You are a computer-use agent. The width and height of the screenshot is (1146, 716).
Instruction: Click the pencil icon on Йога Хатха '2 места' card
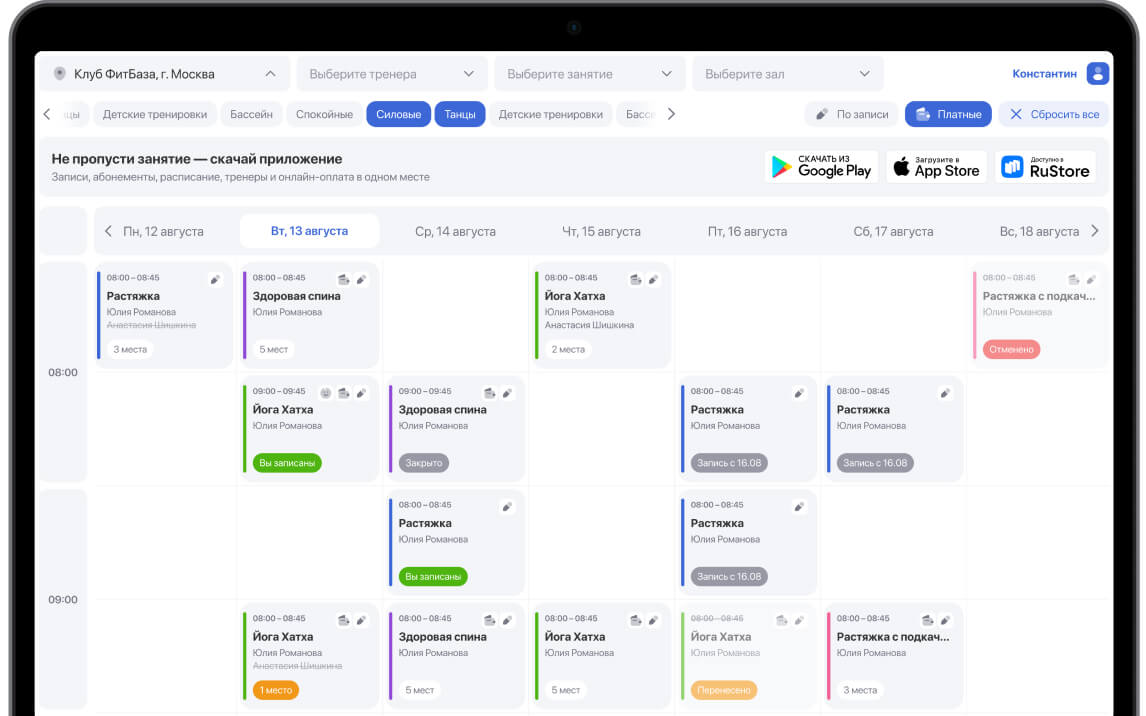pyautogui.click(x=653, y=279)
